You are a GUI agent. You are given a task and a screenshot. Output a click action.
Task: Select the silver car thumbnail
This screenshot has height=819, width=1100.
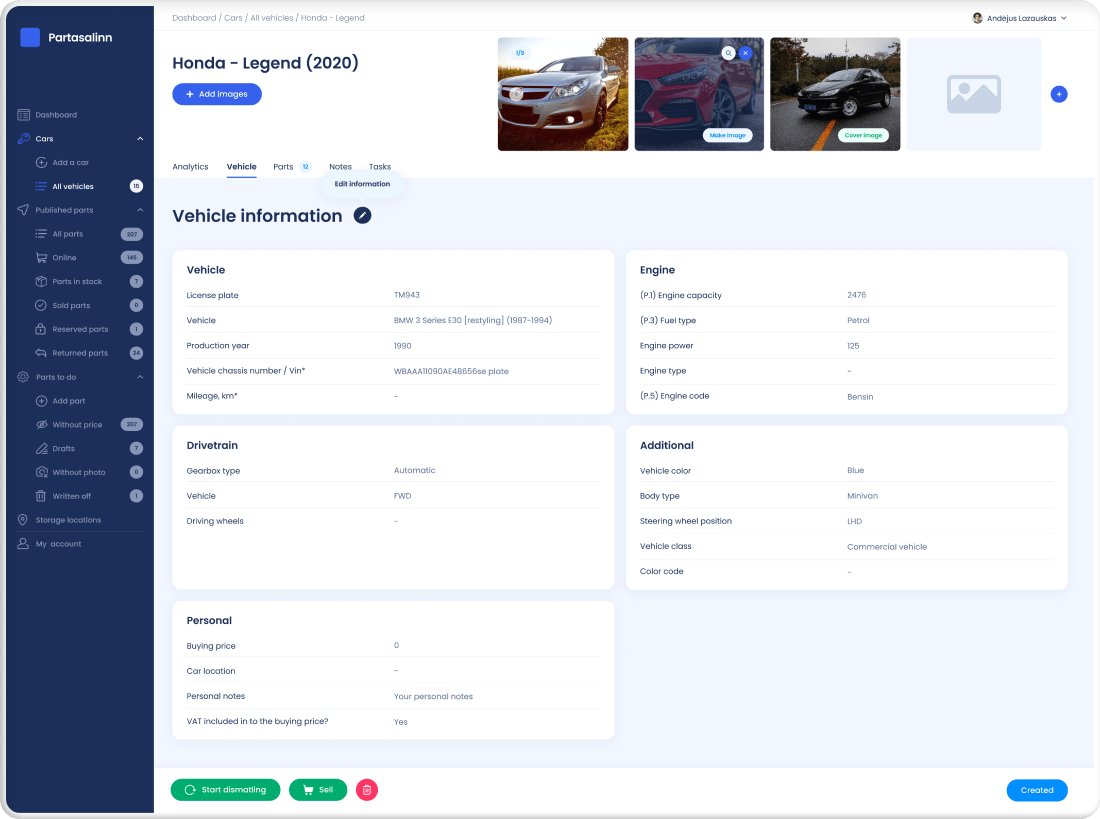[563, 94]
